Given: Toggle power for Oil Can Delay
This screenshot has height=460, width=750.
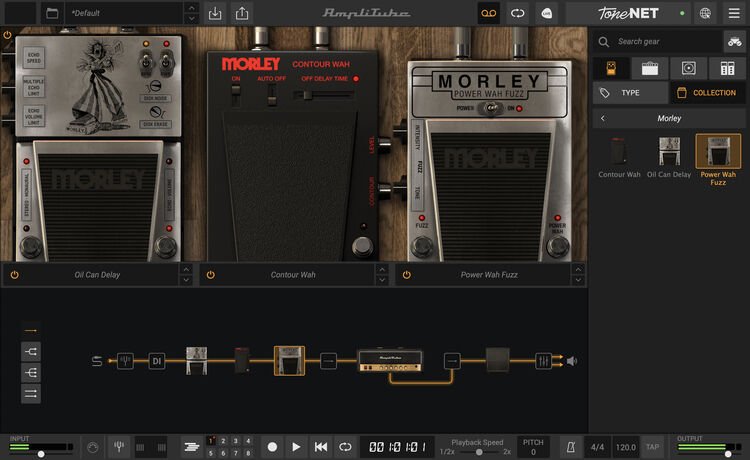Looking at the screenshot, I should pyautogui.click(x=15, y=274).
